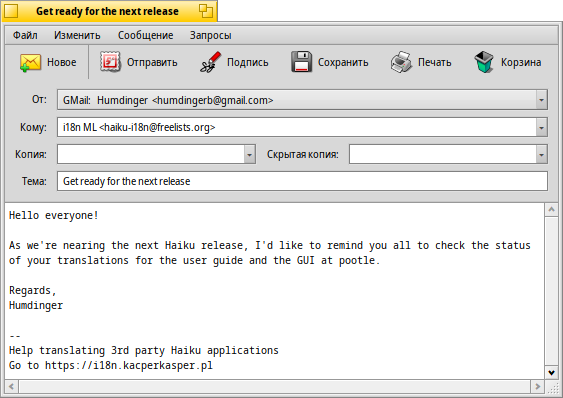Viewport: 563px width, 398px height.
Task: Open the Изменить menu
Action: click(77, 35)
